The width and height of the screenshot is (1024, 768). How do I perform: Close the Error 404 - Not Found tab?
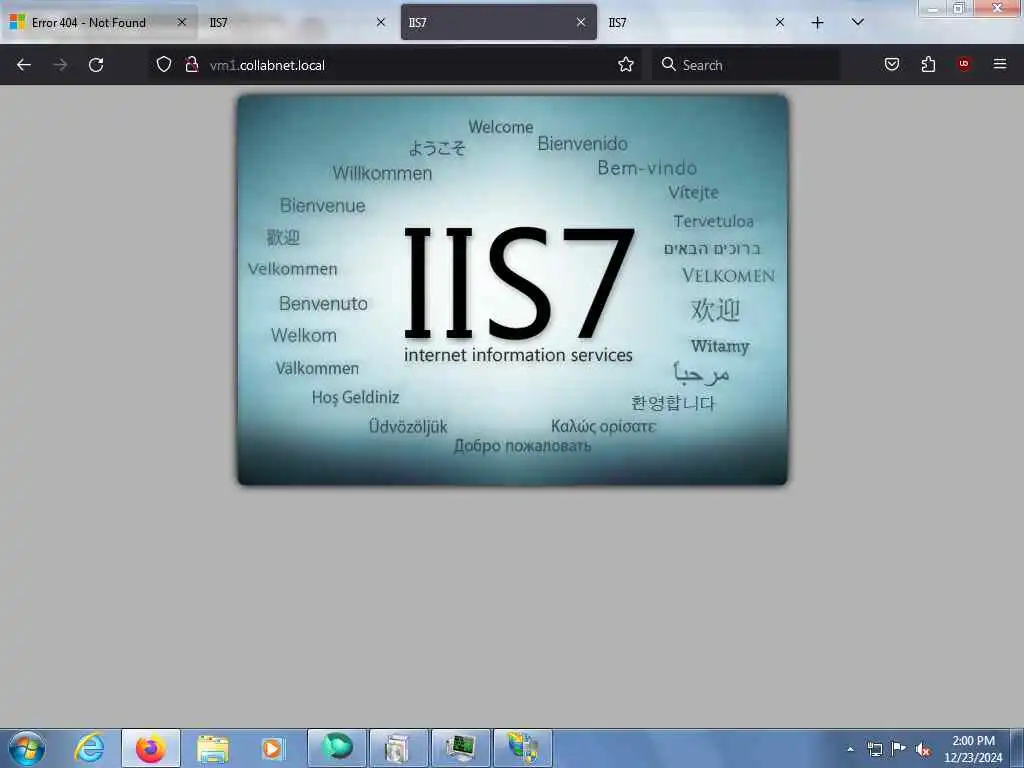point(182,22)
